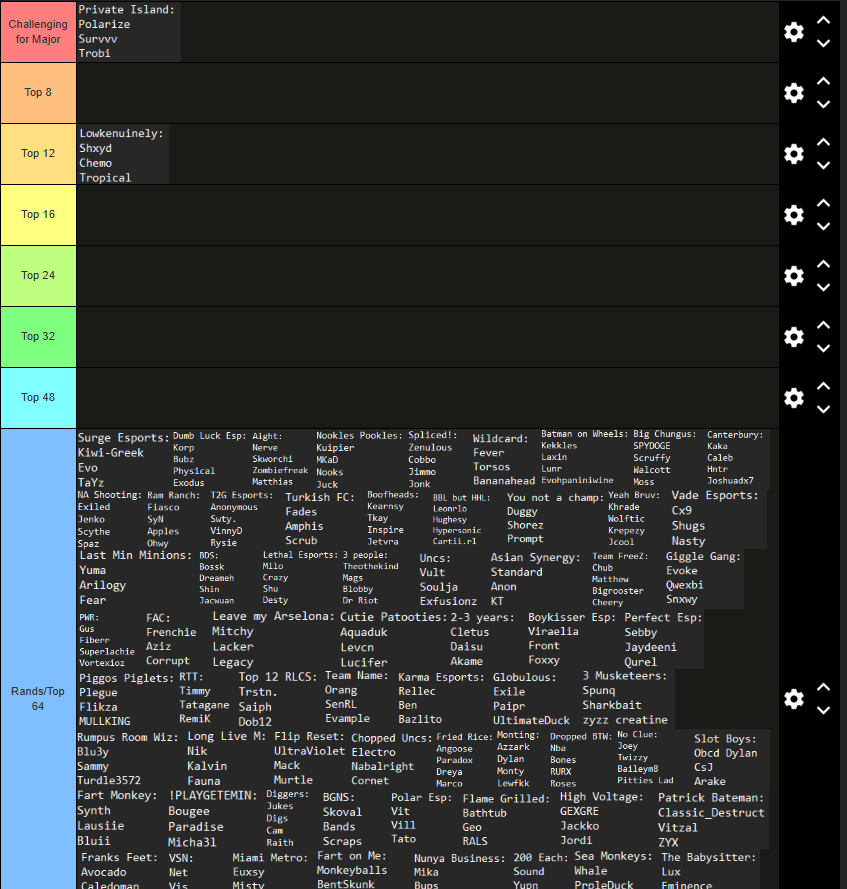Viewport: 847px width, 889px height.
Task: Select the Fart Monkey team card
Action: tap(118, 819)
